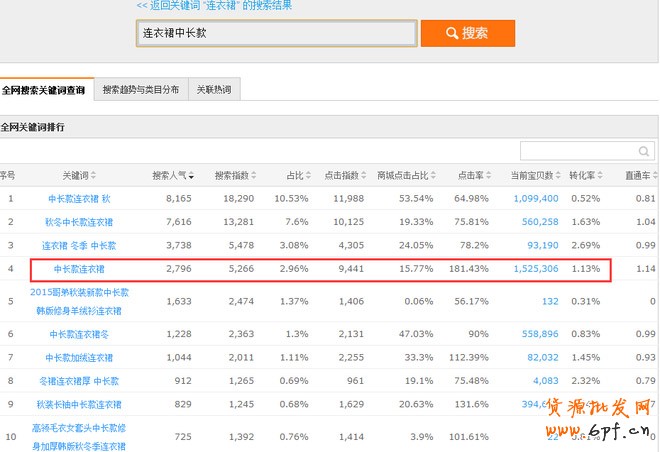The width and height of the screenshot is (660, 452).
Task: Click the table filter input box
Action: 578,150
